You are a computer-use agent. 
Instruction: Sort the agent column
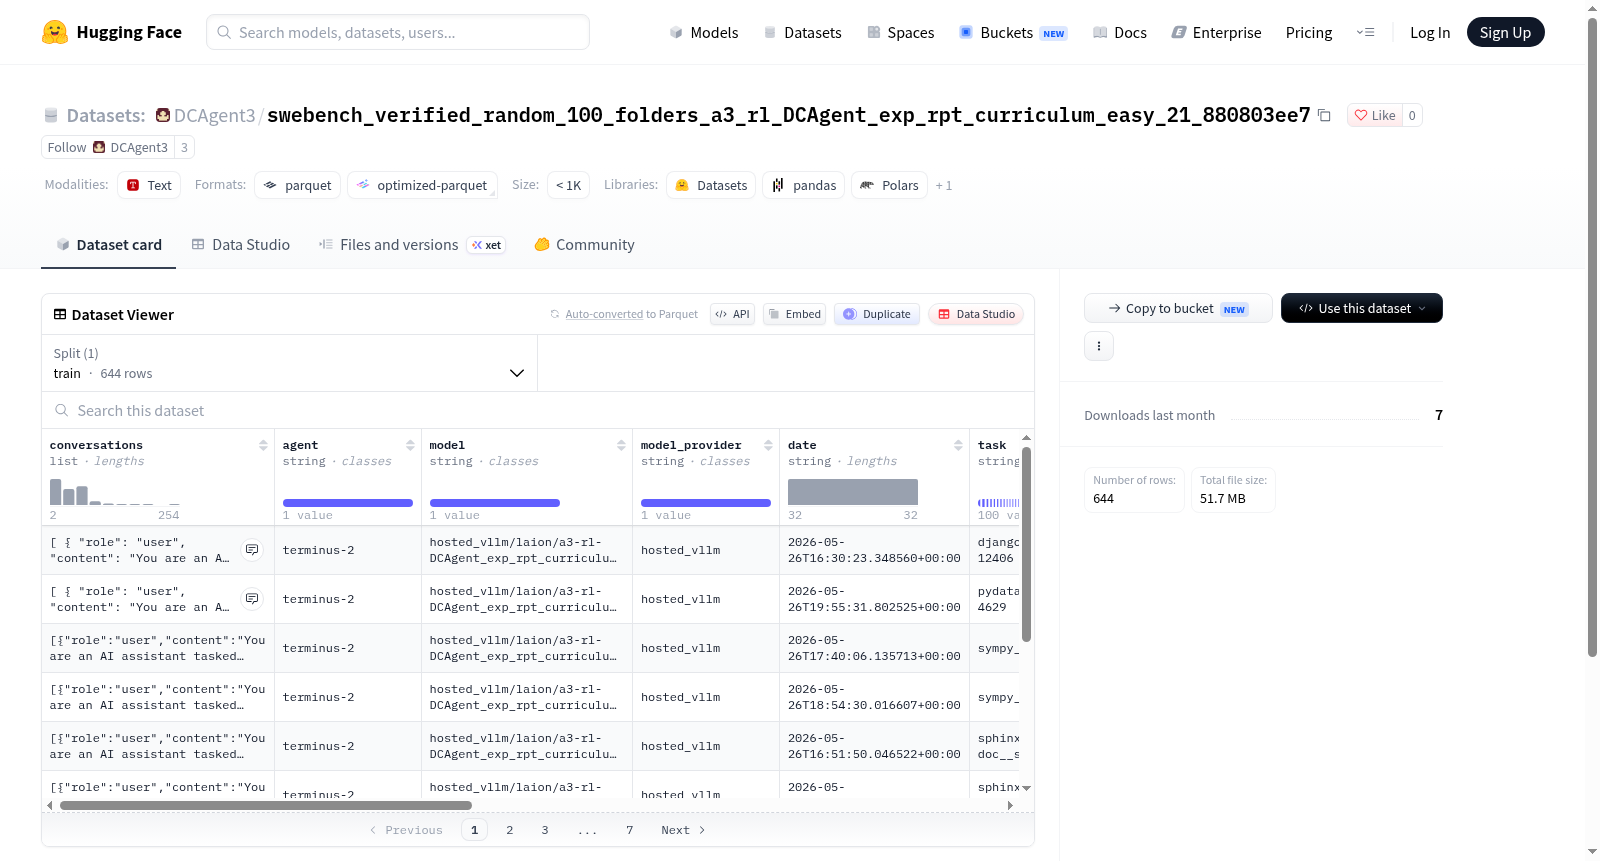pyautogui.click(x=410, y=445)
